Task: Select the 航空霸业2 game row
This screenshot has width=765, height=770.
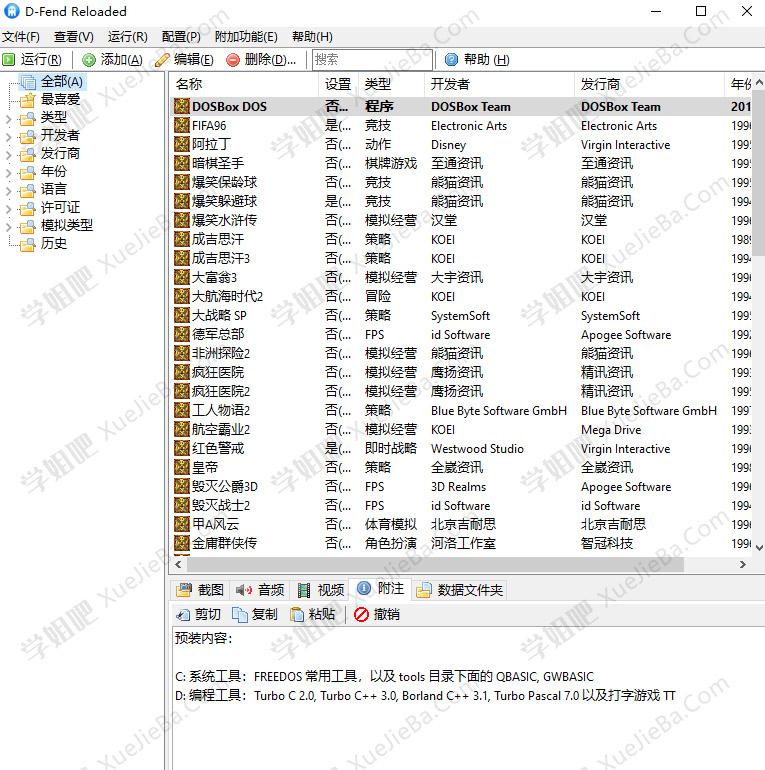Action: click(463, 429)
